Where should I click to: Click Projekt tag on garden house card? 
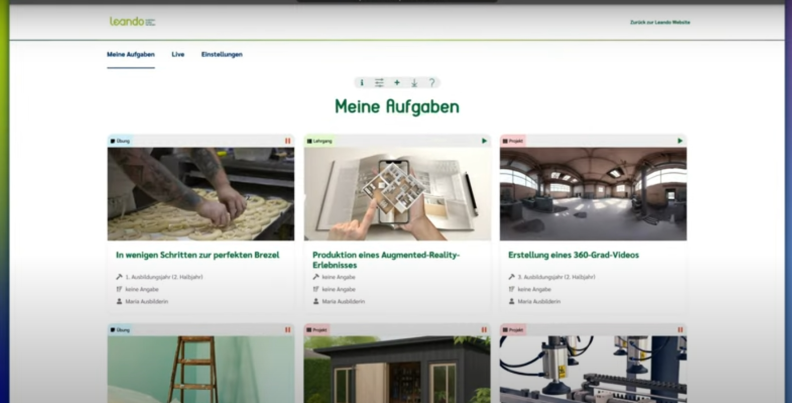click(x=317, y=330)
